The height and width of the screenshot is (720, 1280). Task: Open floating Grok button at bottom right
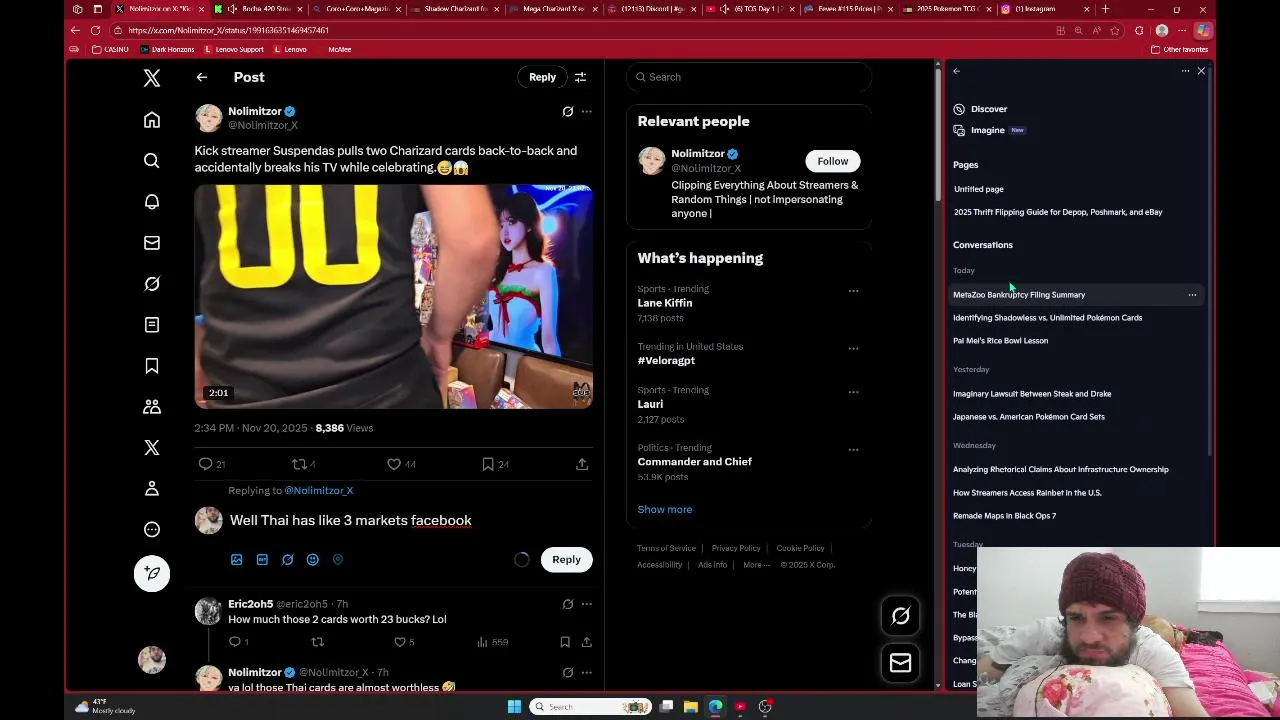[900, 617]
